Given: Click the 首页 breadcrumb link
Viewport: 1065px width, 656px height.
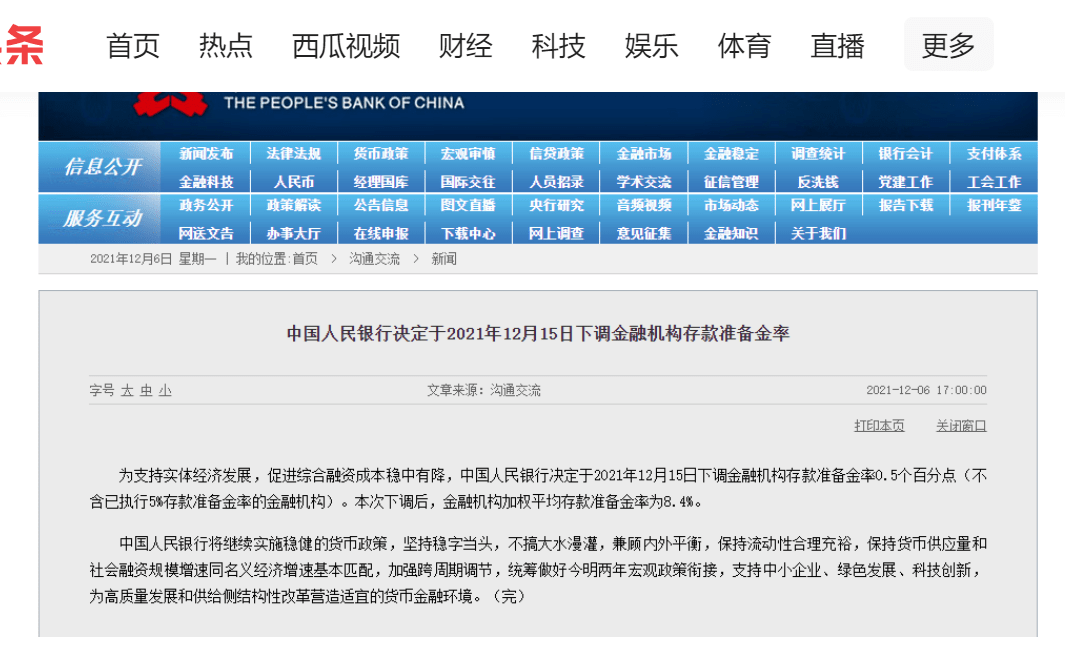Looking at the screenshot, I should 304,259.
